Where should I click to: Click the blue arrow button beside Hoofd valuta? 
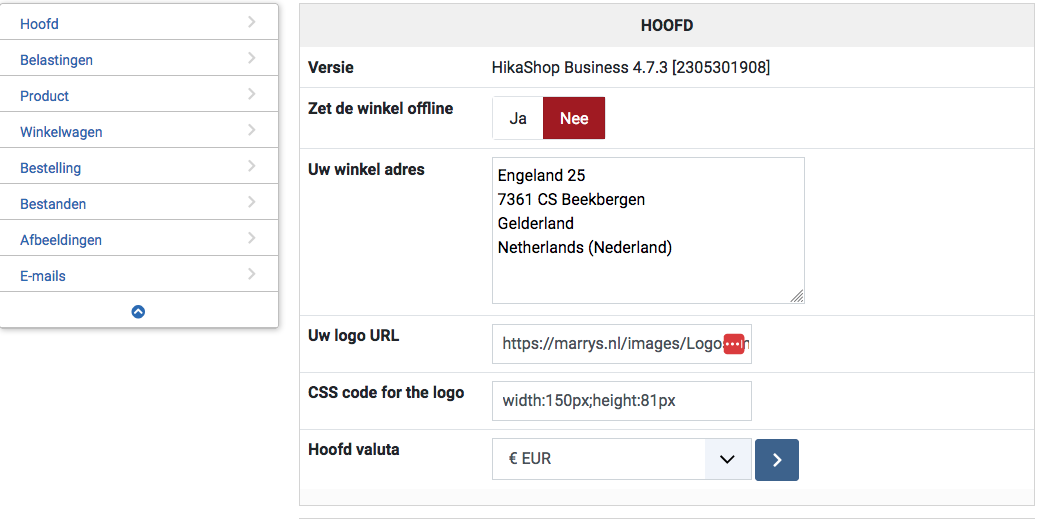(777, 459)
